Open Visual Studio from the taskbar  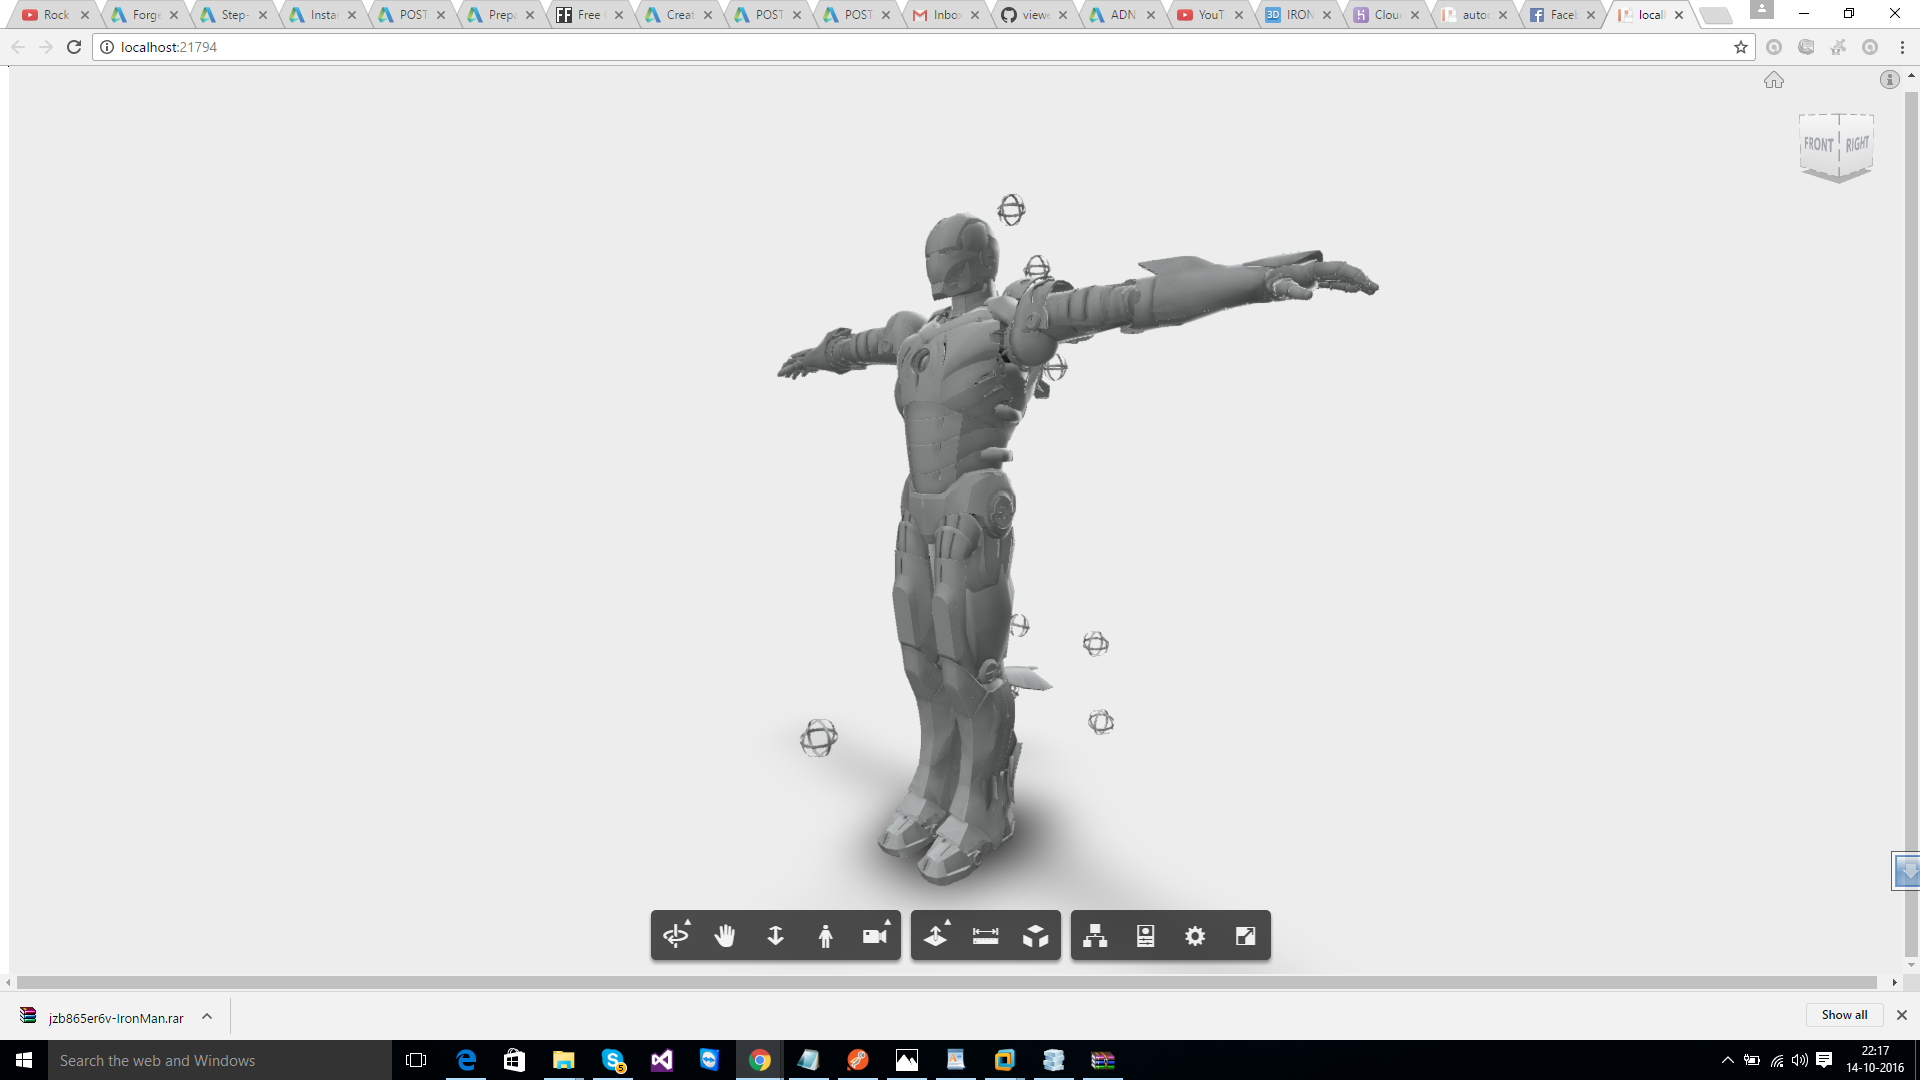[661, 1060]
